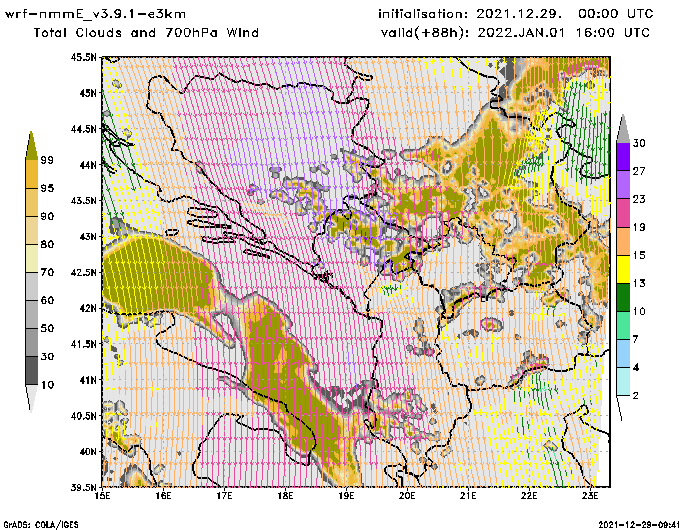
Task: Click the dark green 10-13 wind swatch
Action: [623, 297]
